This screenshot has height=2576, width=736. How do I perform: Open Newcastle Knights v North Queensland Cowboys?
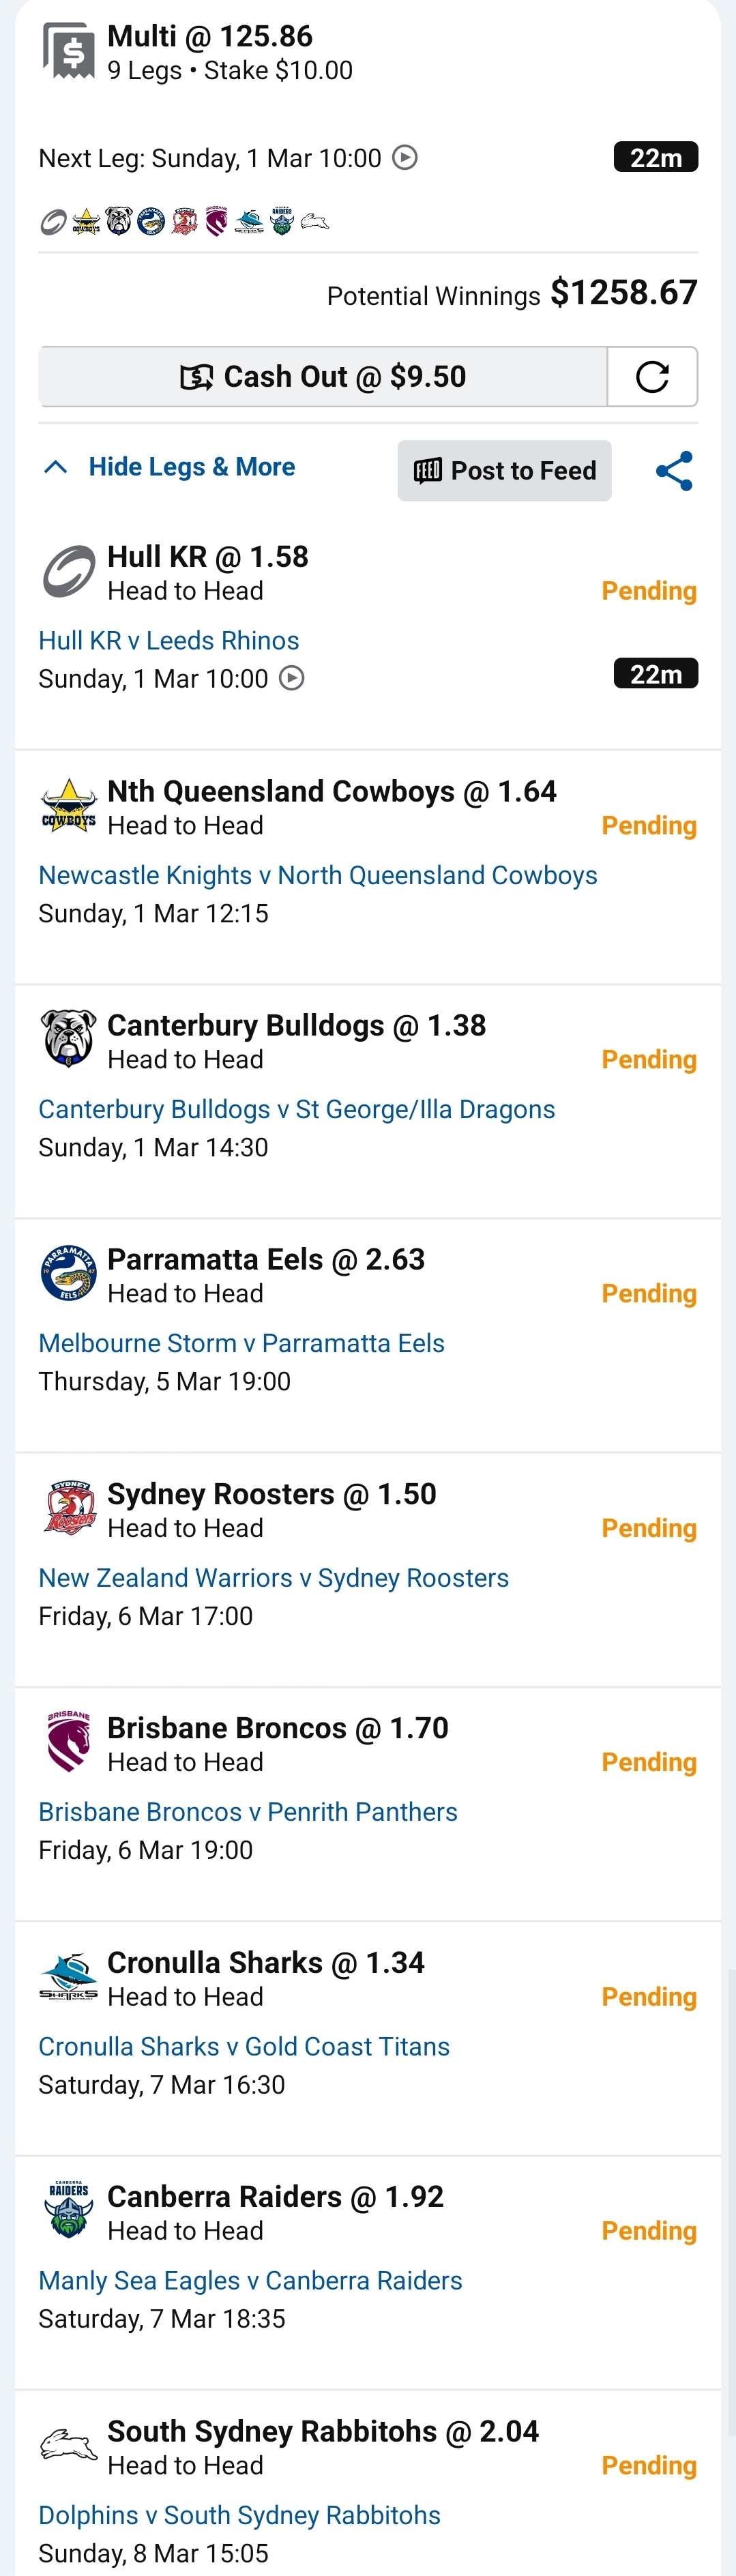click(317, 875)
